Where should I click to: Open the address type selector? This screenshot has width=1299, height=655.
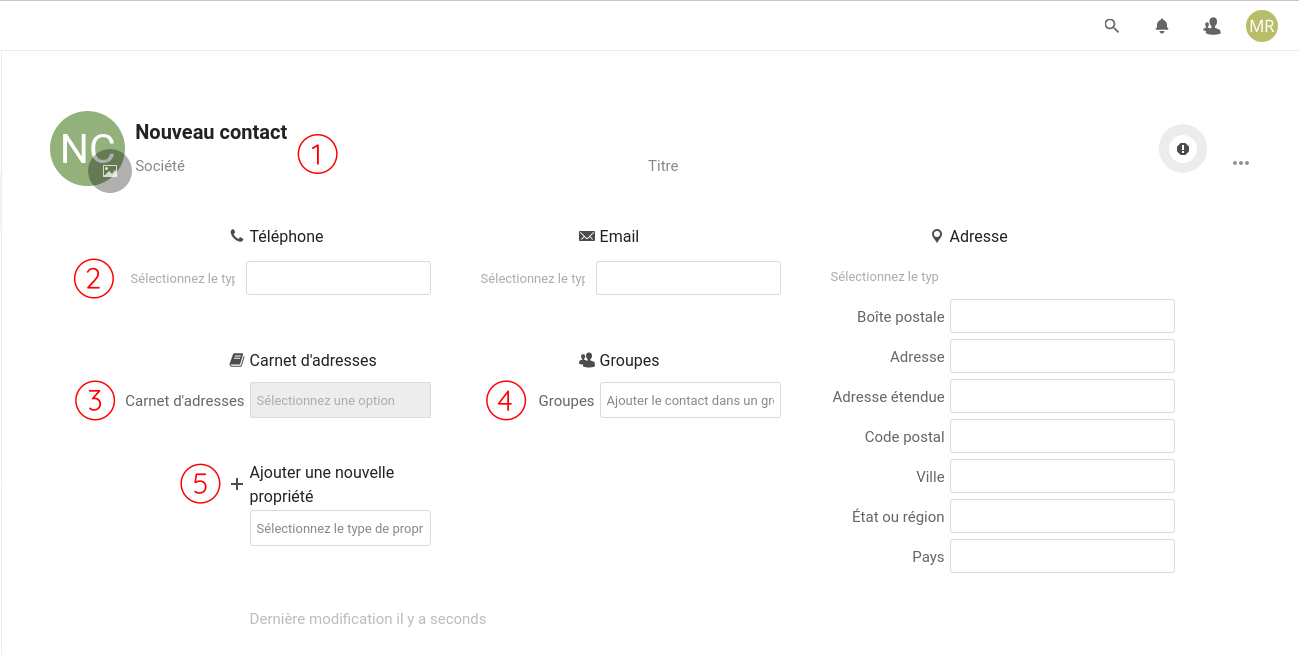pos(885,277)
